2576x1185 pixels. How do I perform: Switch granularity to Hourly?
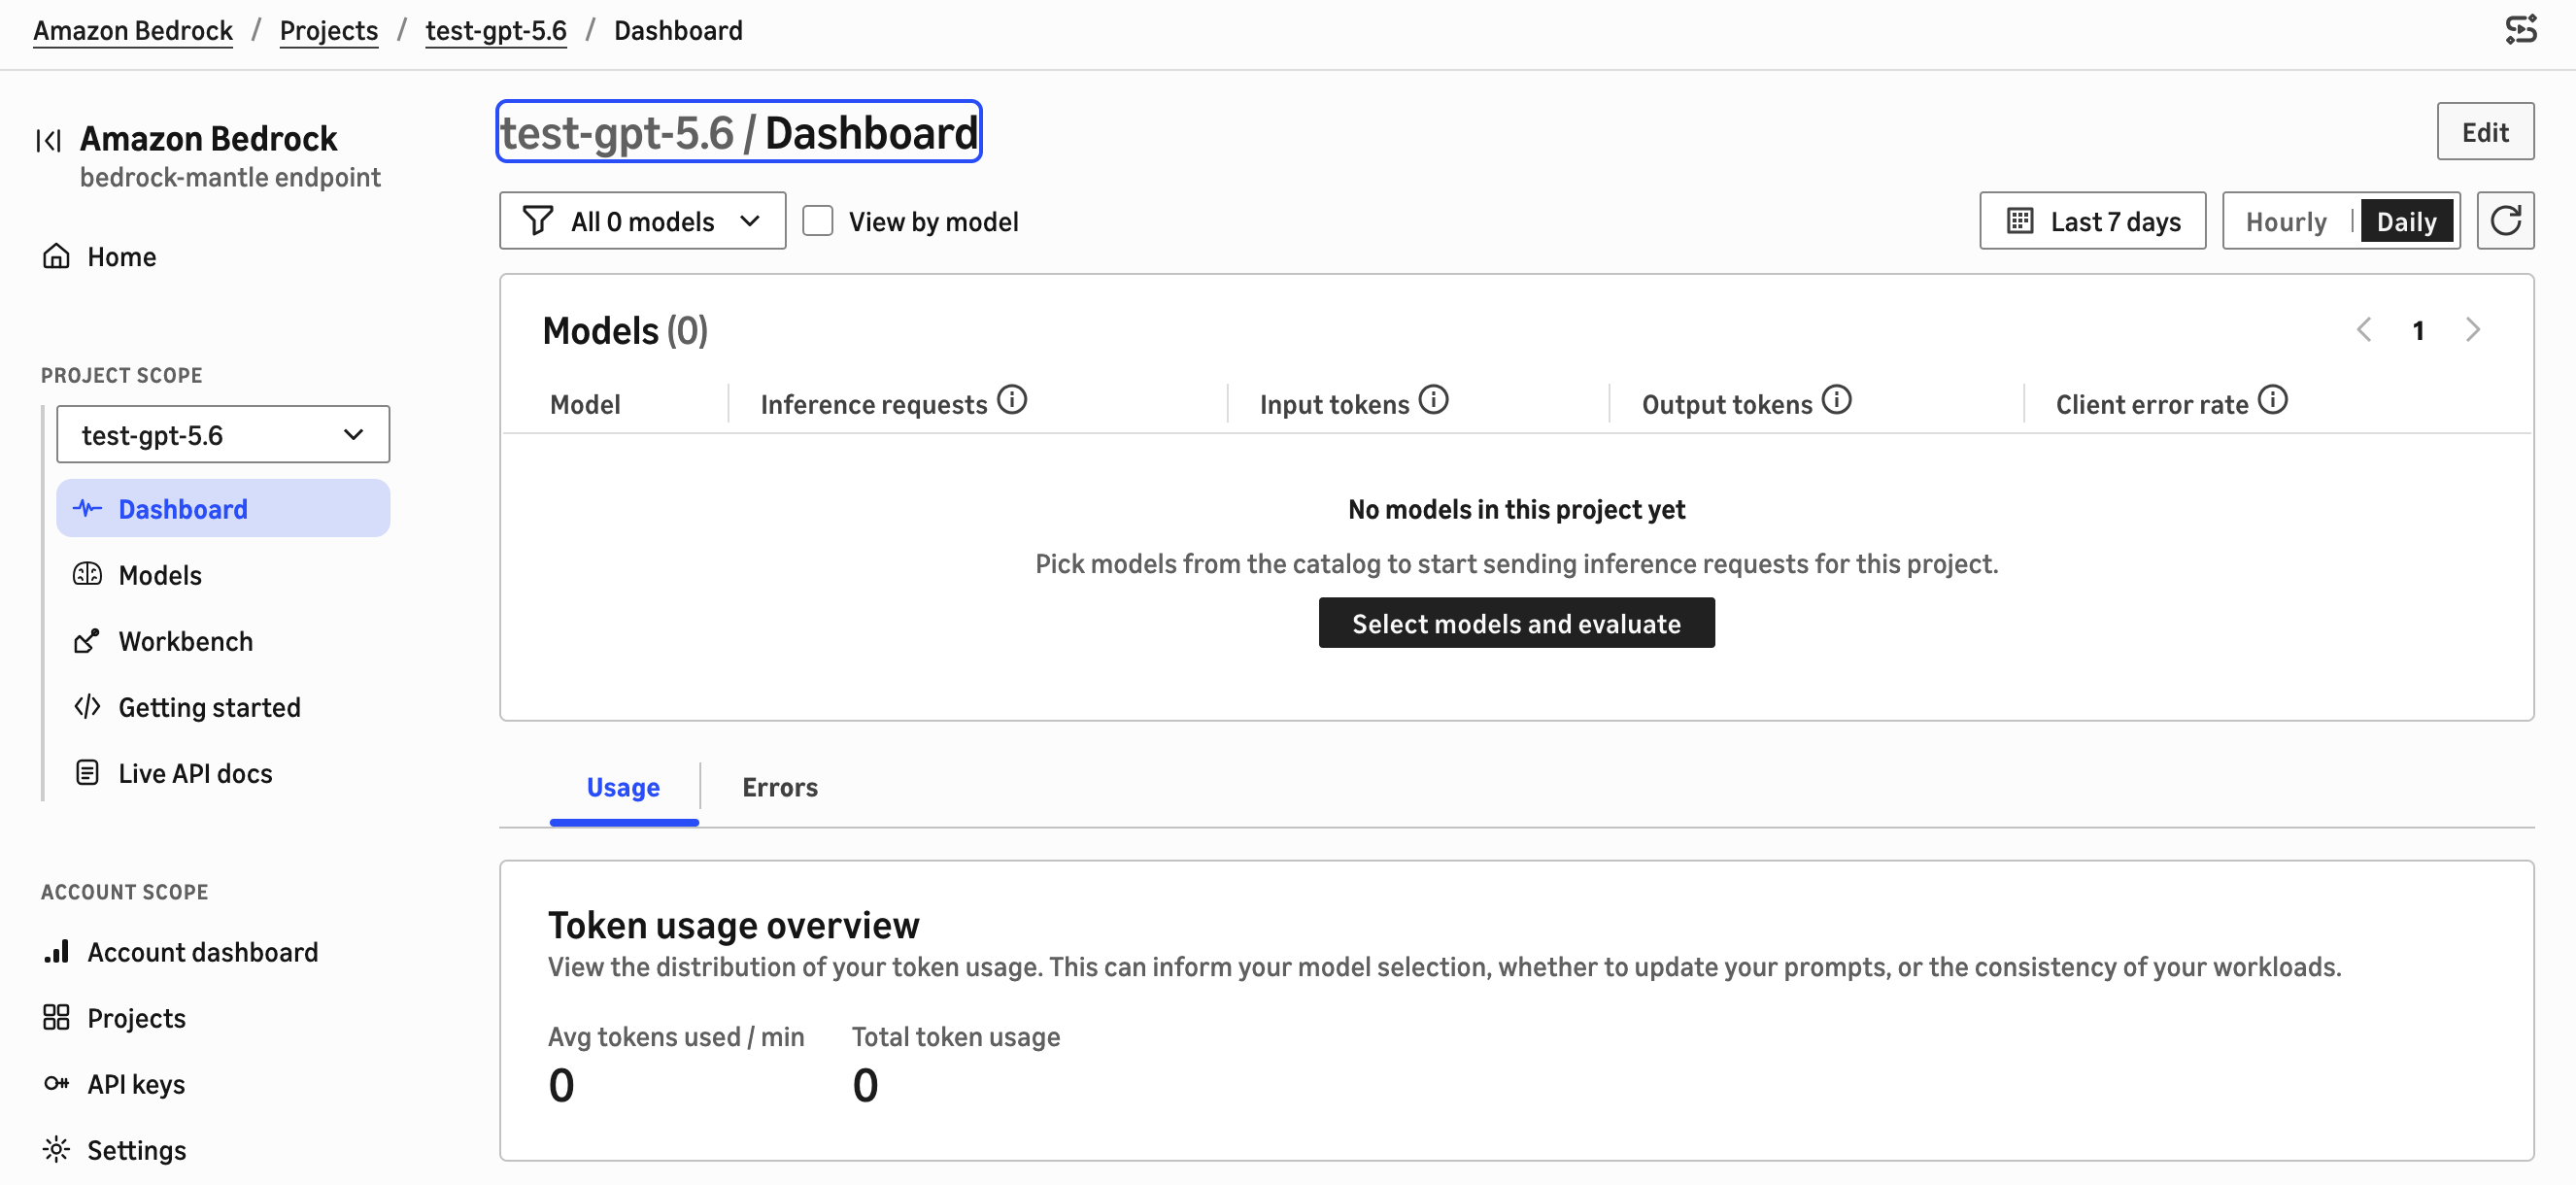click(2285, 222)
